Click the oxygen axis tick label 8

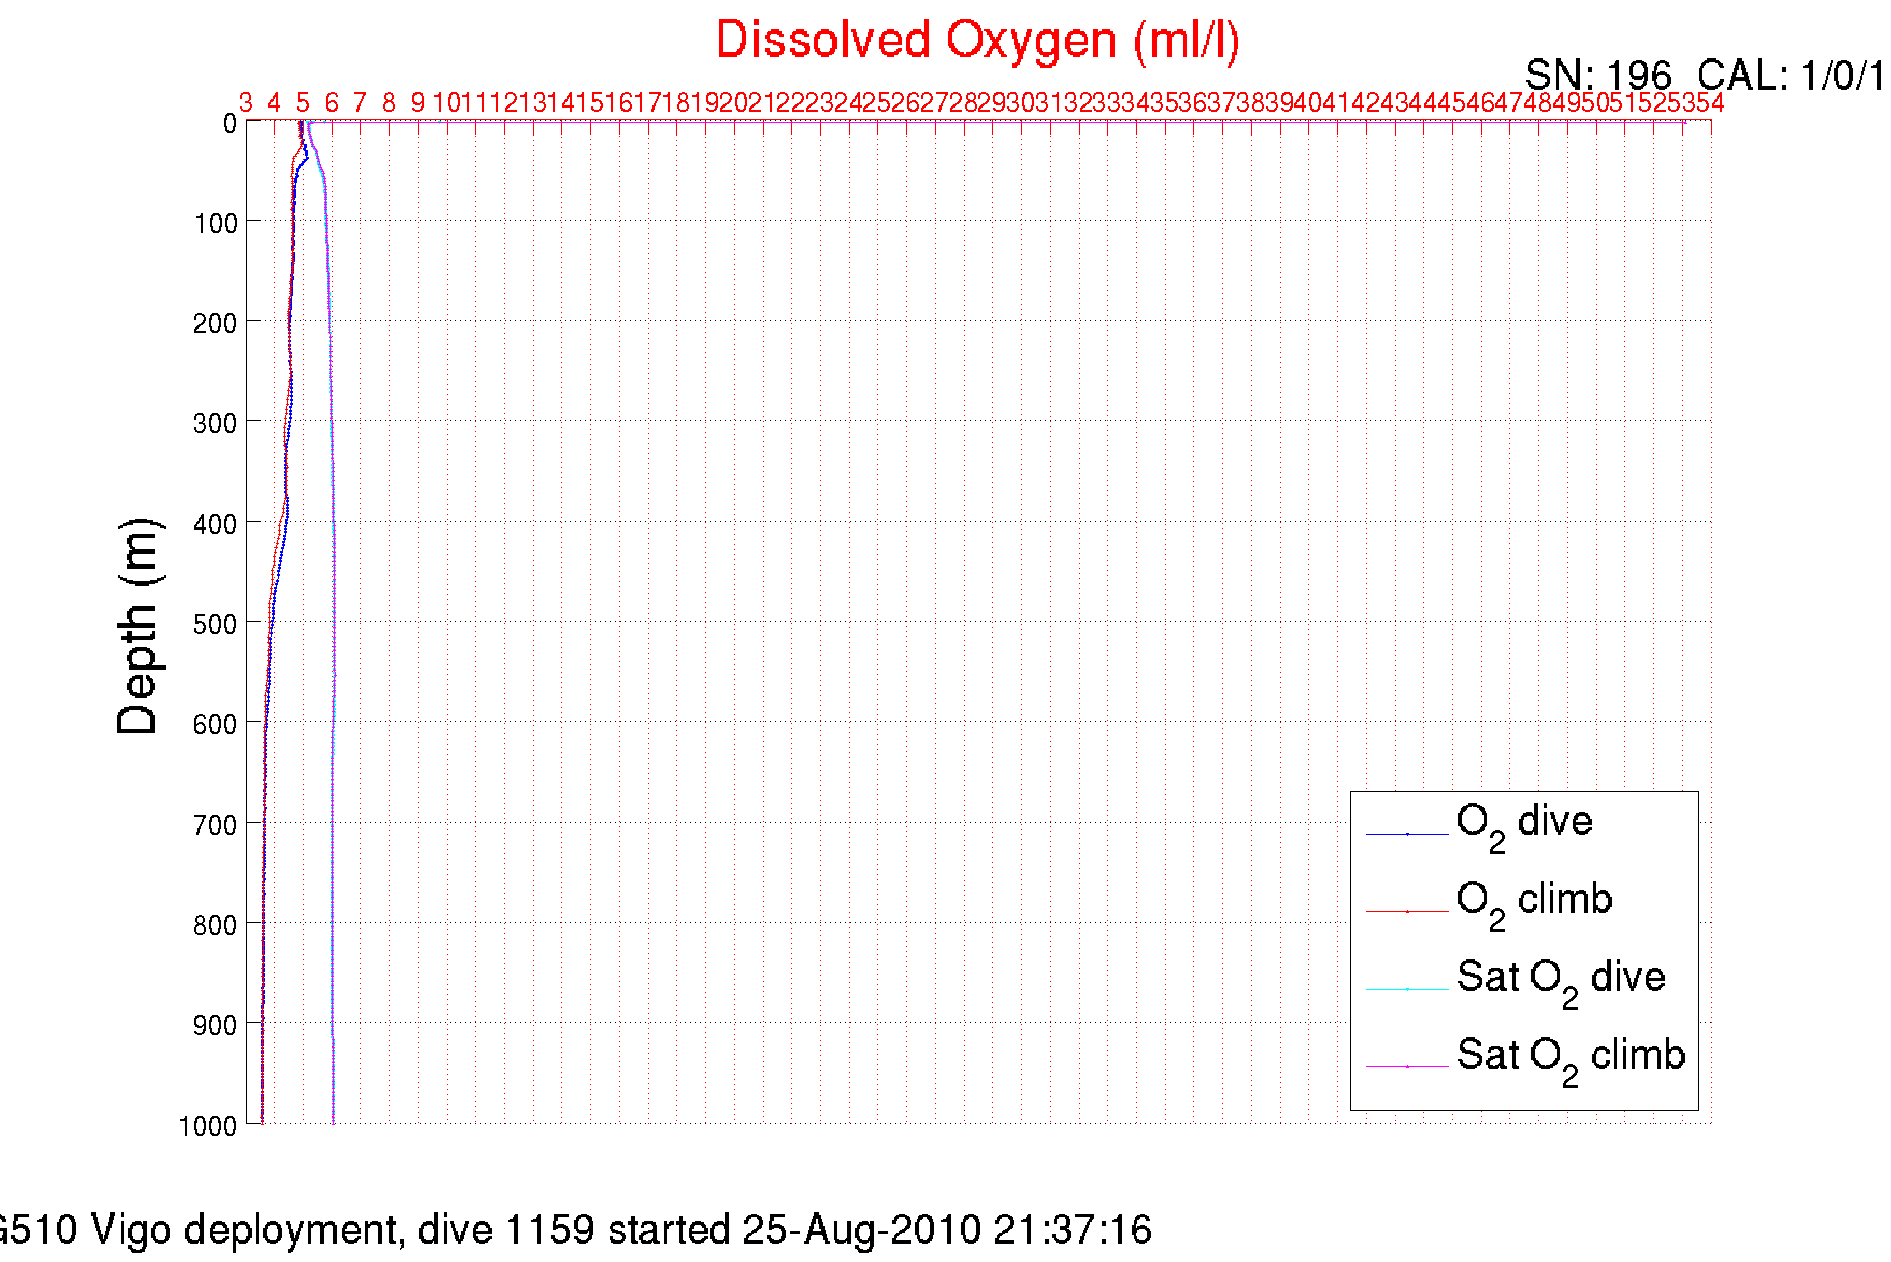click(x=389, y=103)
